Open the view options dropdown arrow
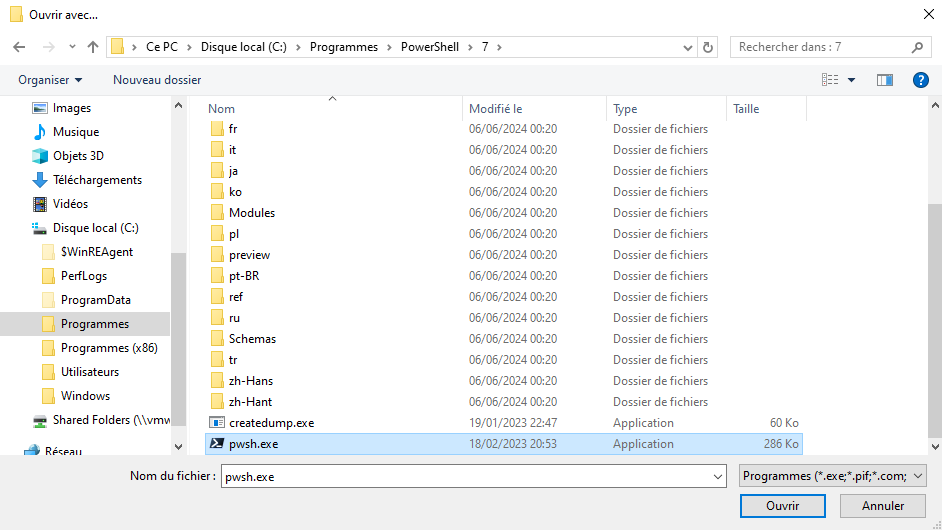This screenshot has height=530, width=942. click(851, 80)
